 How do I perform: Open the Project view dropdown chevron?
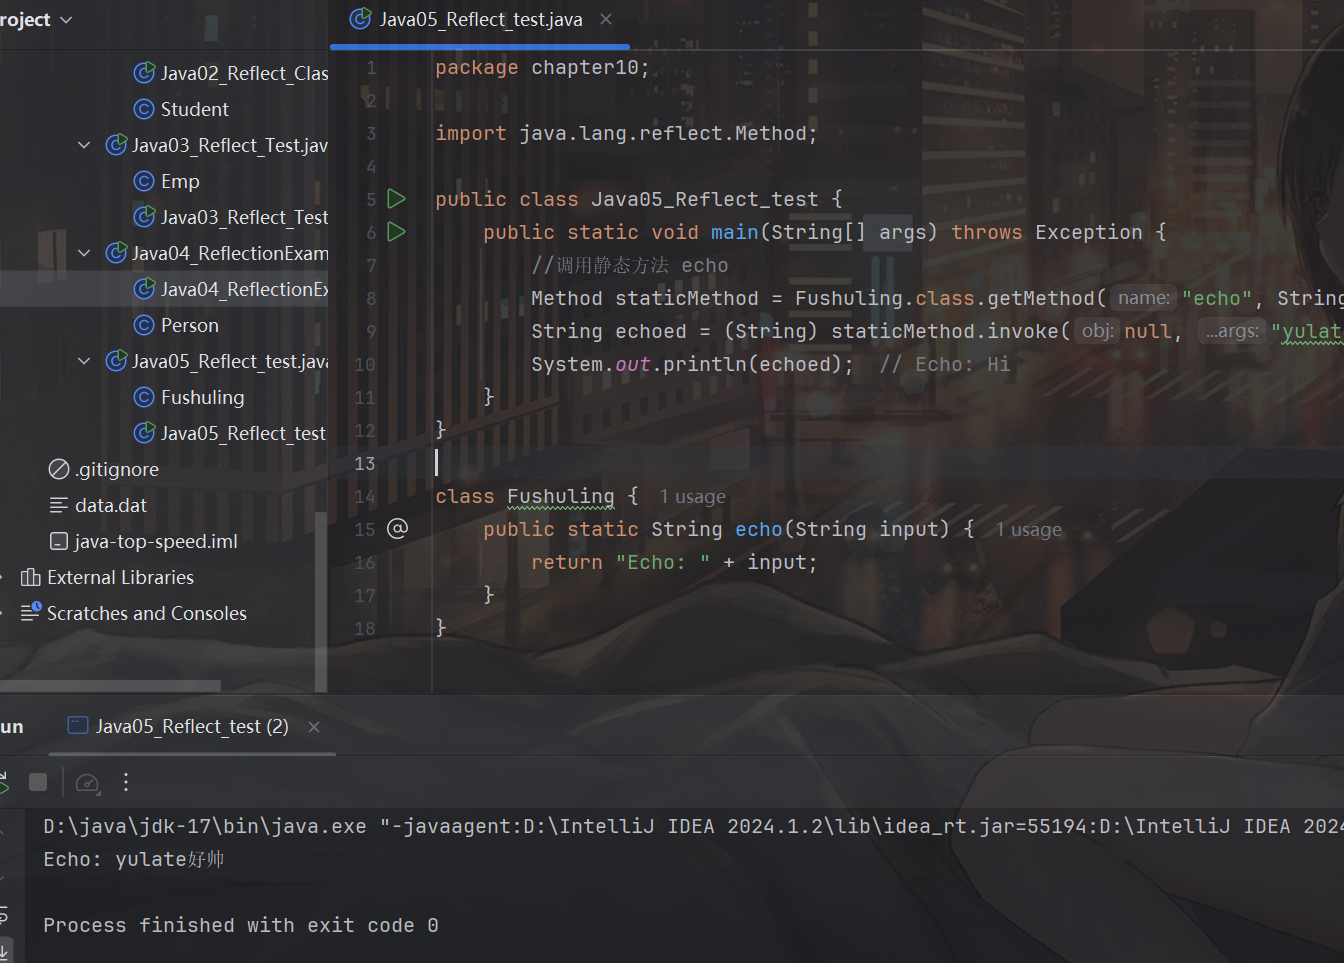tap(67, 20)
